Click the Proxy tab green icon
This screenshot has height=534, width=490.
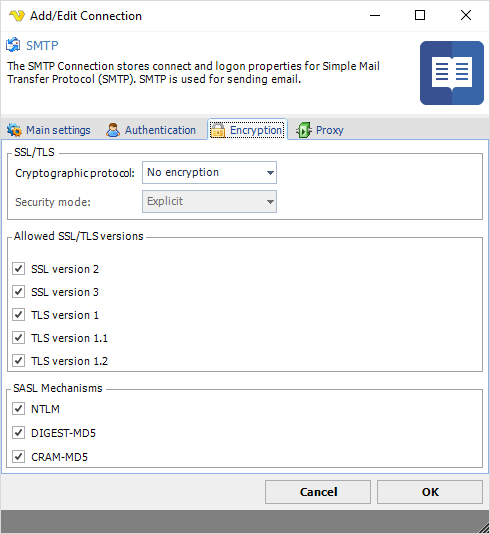click(303, 130)
